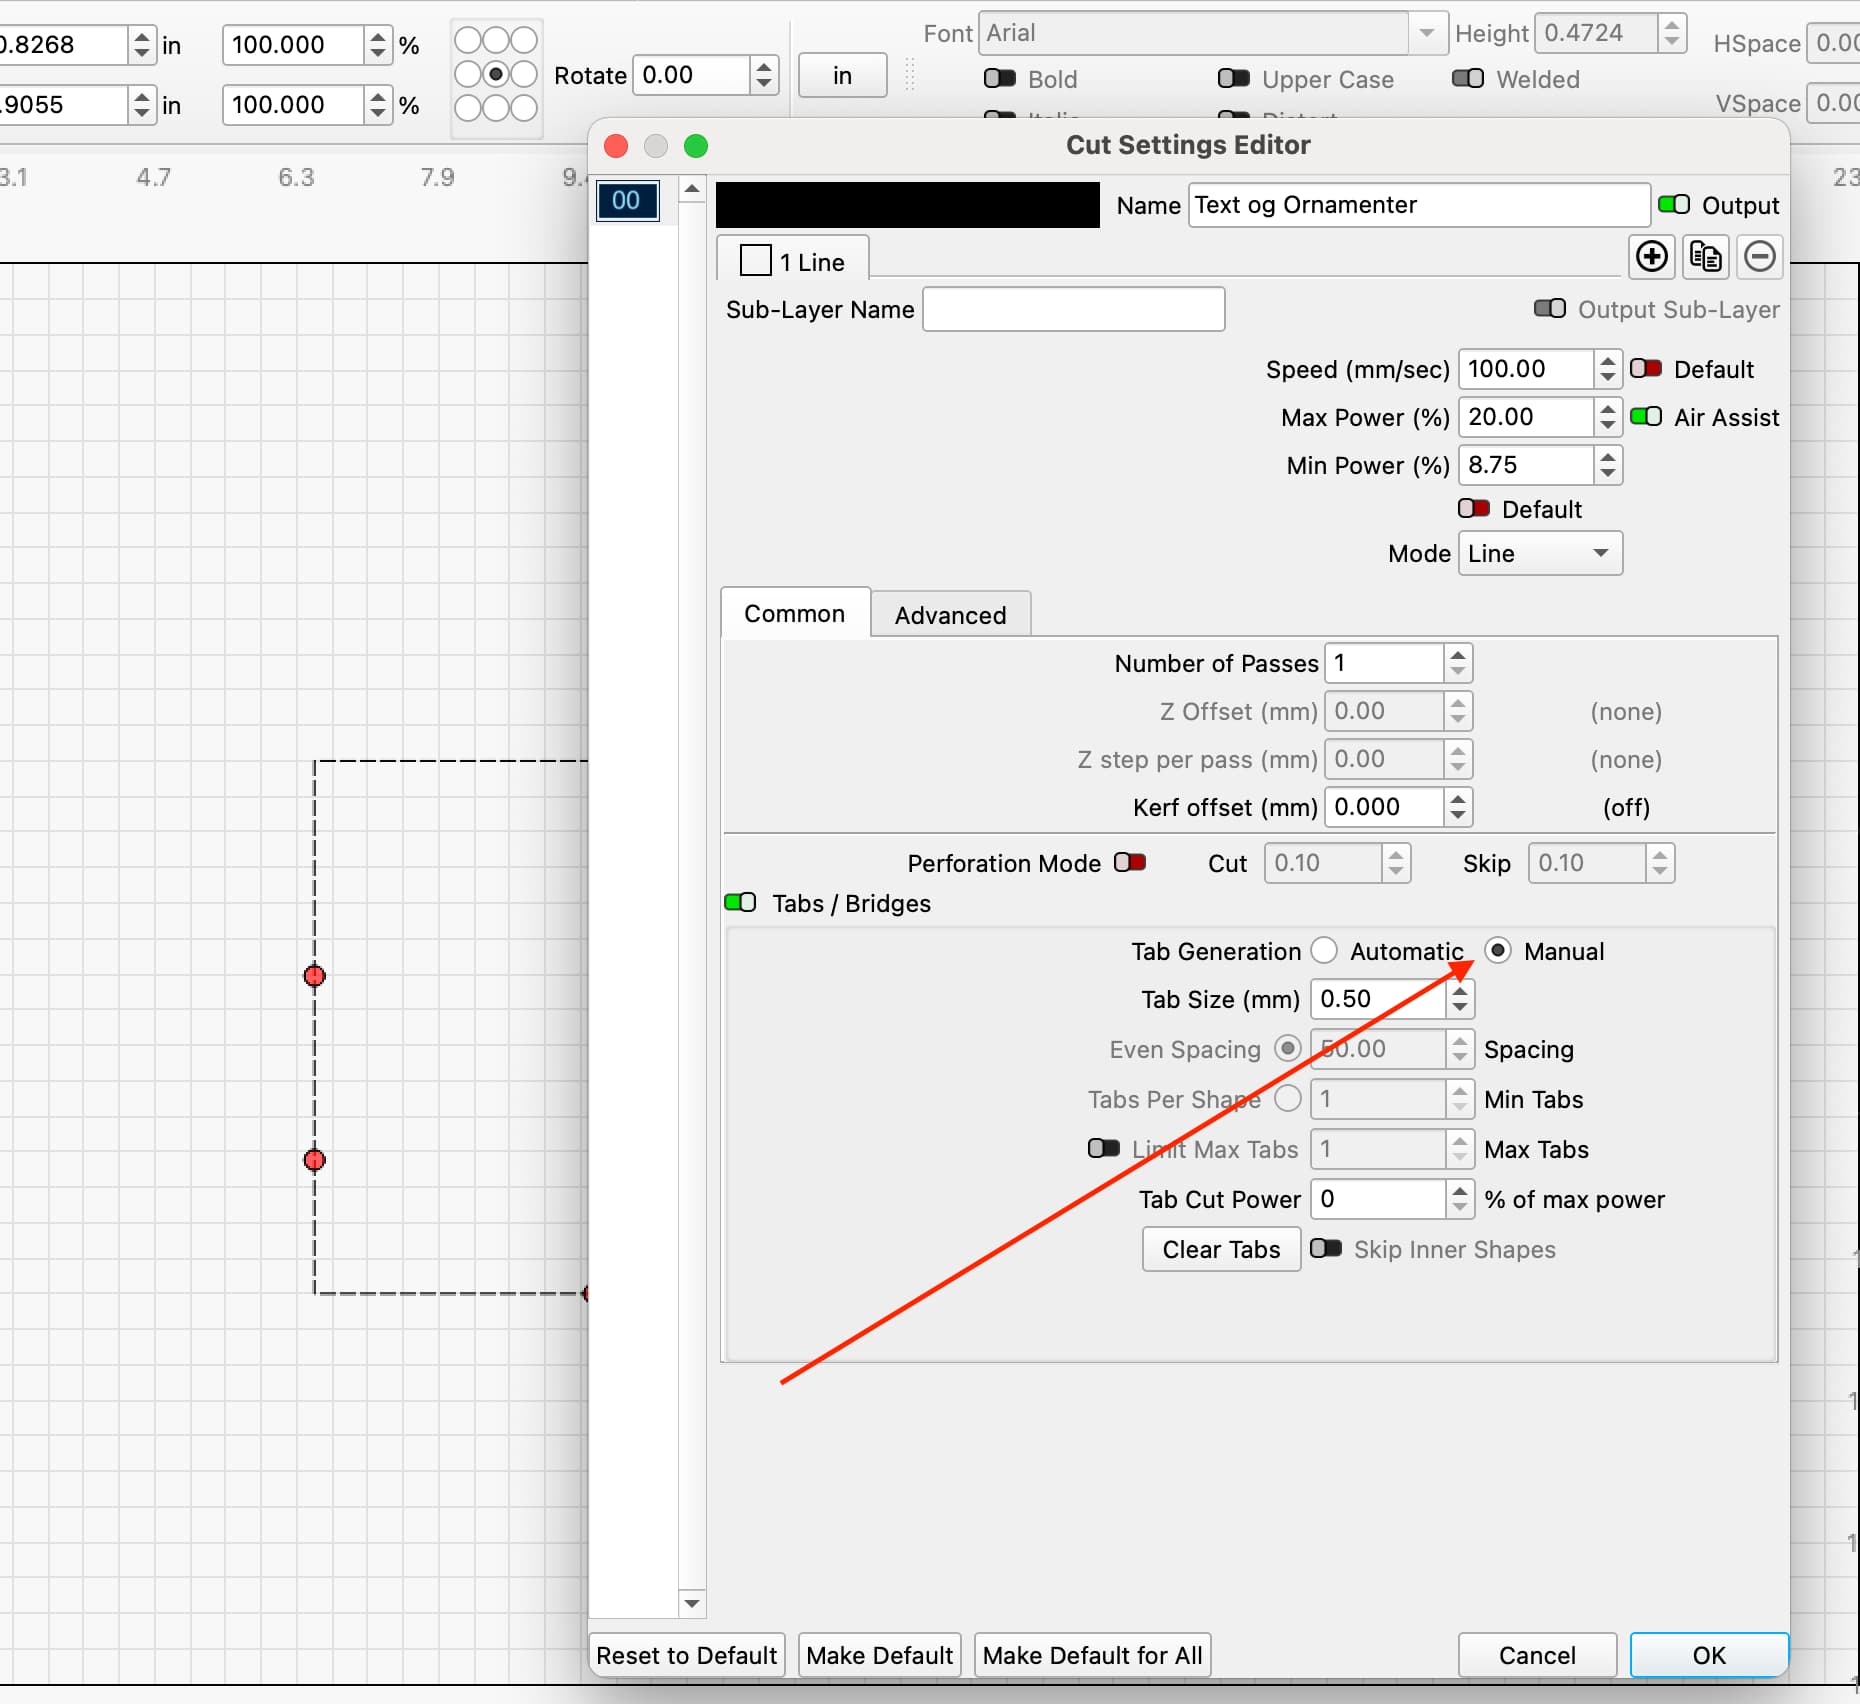Viewport: 1860px width, 1704px height.
Task: Switch to the Advanced tab
Action: coord(950,615)
